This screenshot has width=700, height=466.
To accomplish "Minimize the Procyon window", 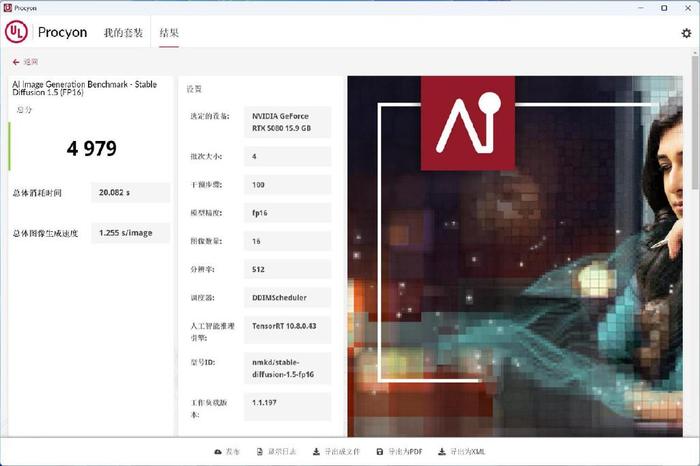I will [x=641, y=8].
